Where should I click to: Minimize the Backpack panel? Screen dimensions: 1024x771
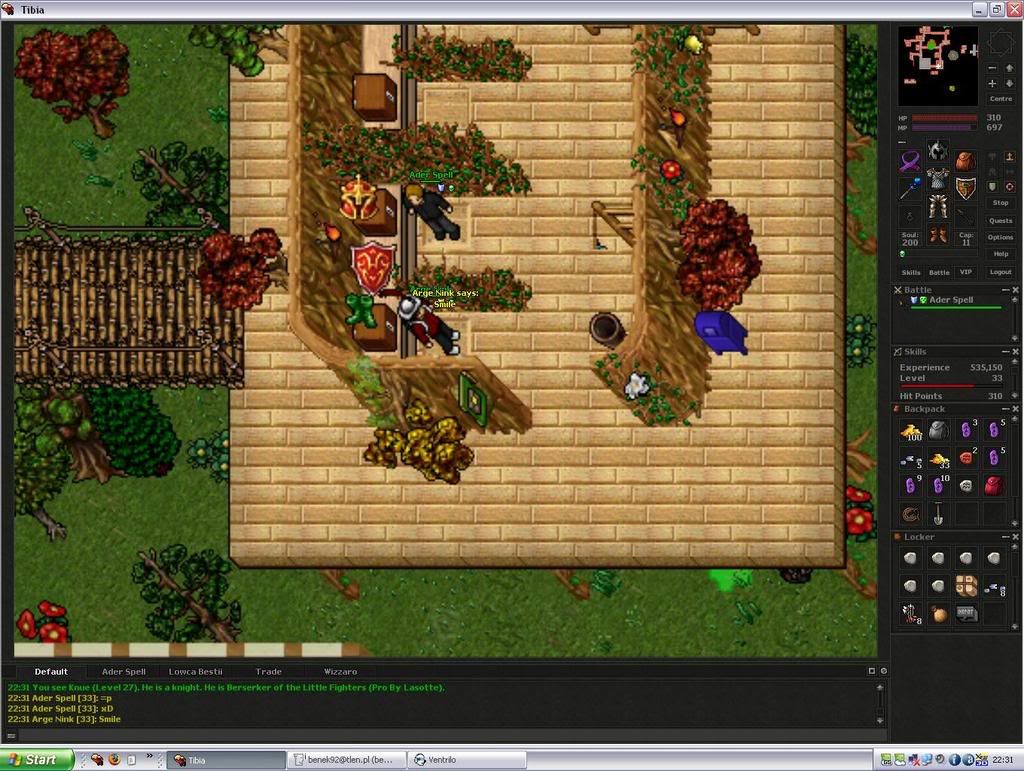(x=1006, y=409)
